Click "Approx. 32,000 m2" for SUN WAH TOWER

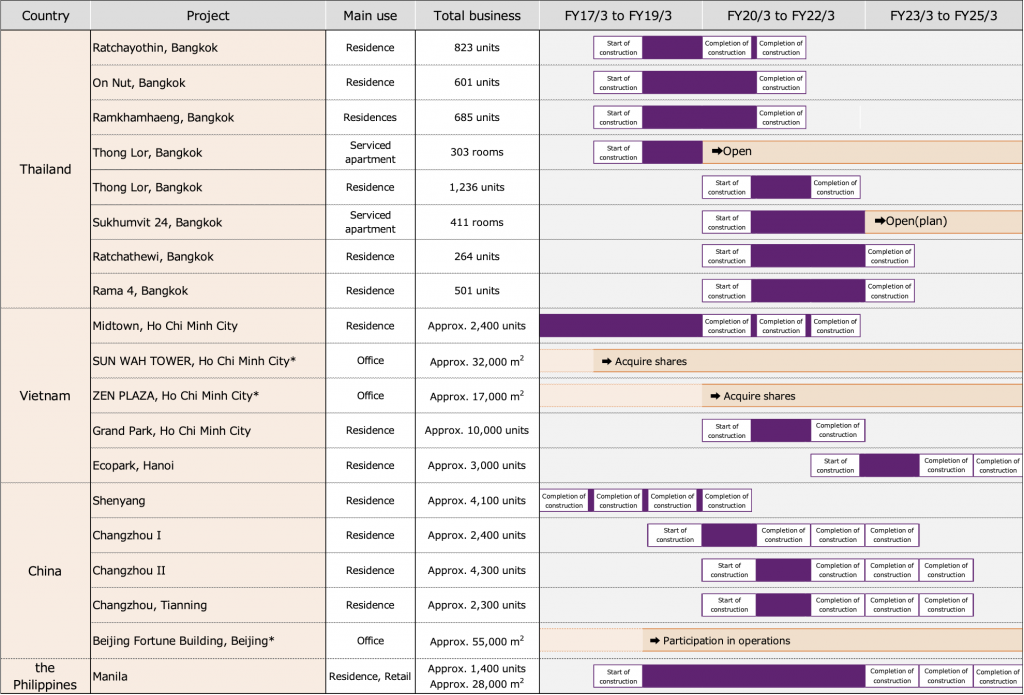pyautogui.click(x=477, y=361)
